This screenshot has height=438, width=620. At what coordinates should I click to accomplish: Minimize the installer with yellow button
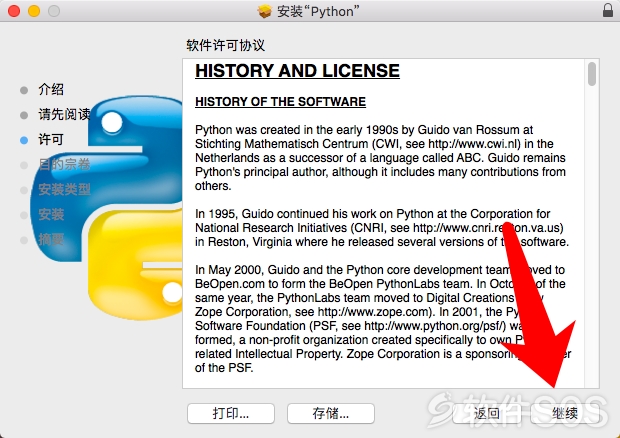tap(34, 11)
